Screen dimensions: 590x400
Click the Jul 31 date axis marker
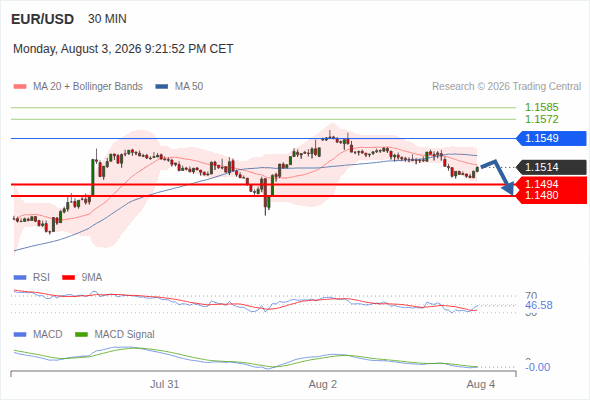pyautogui.click(x=164, y=384)
